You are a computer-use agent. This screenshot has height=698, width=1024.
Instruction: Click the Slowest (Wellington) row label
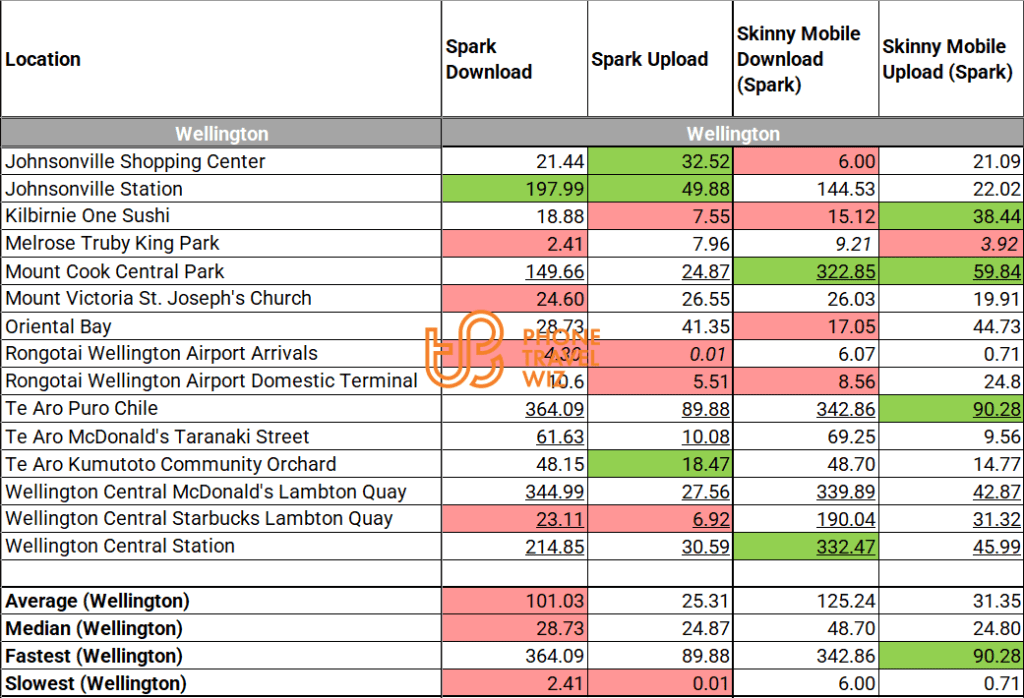point(96,684)
